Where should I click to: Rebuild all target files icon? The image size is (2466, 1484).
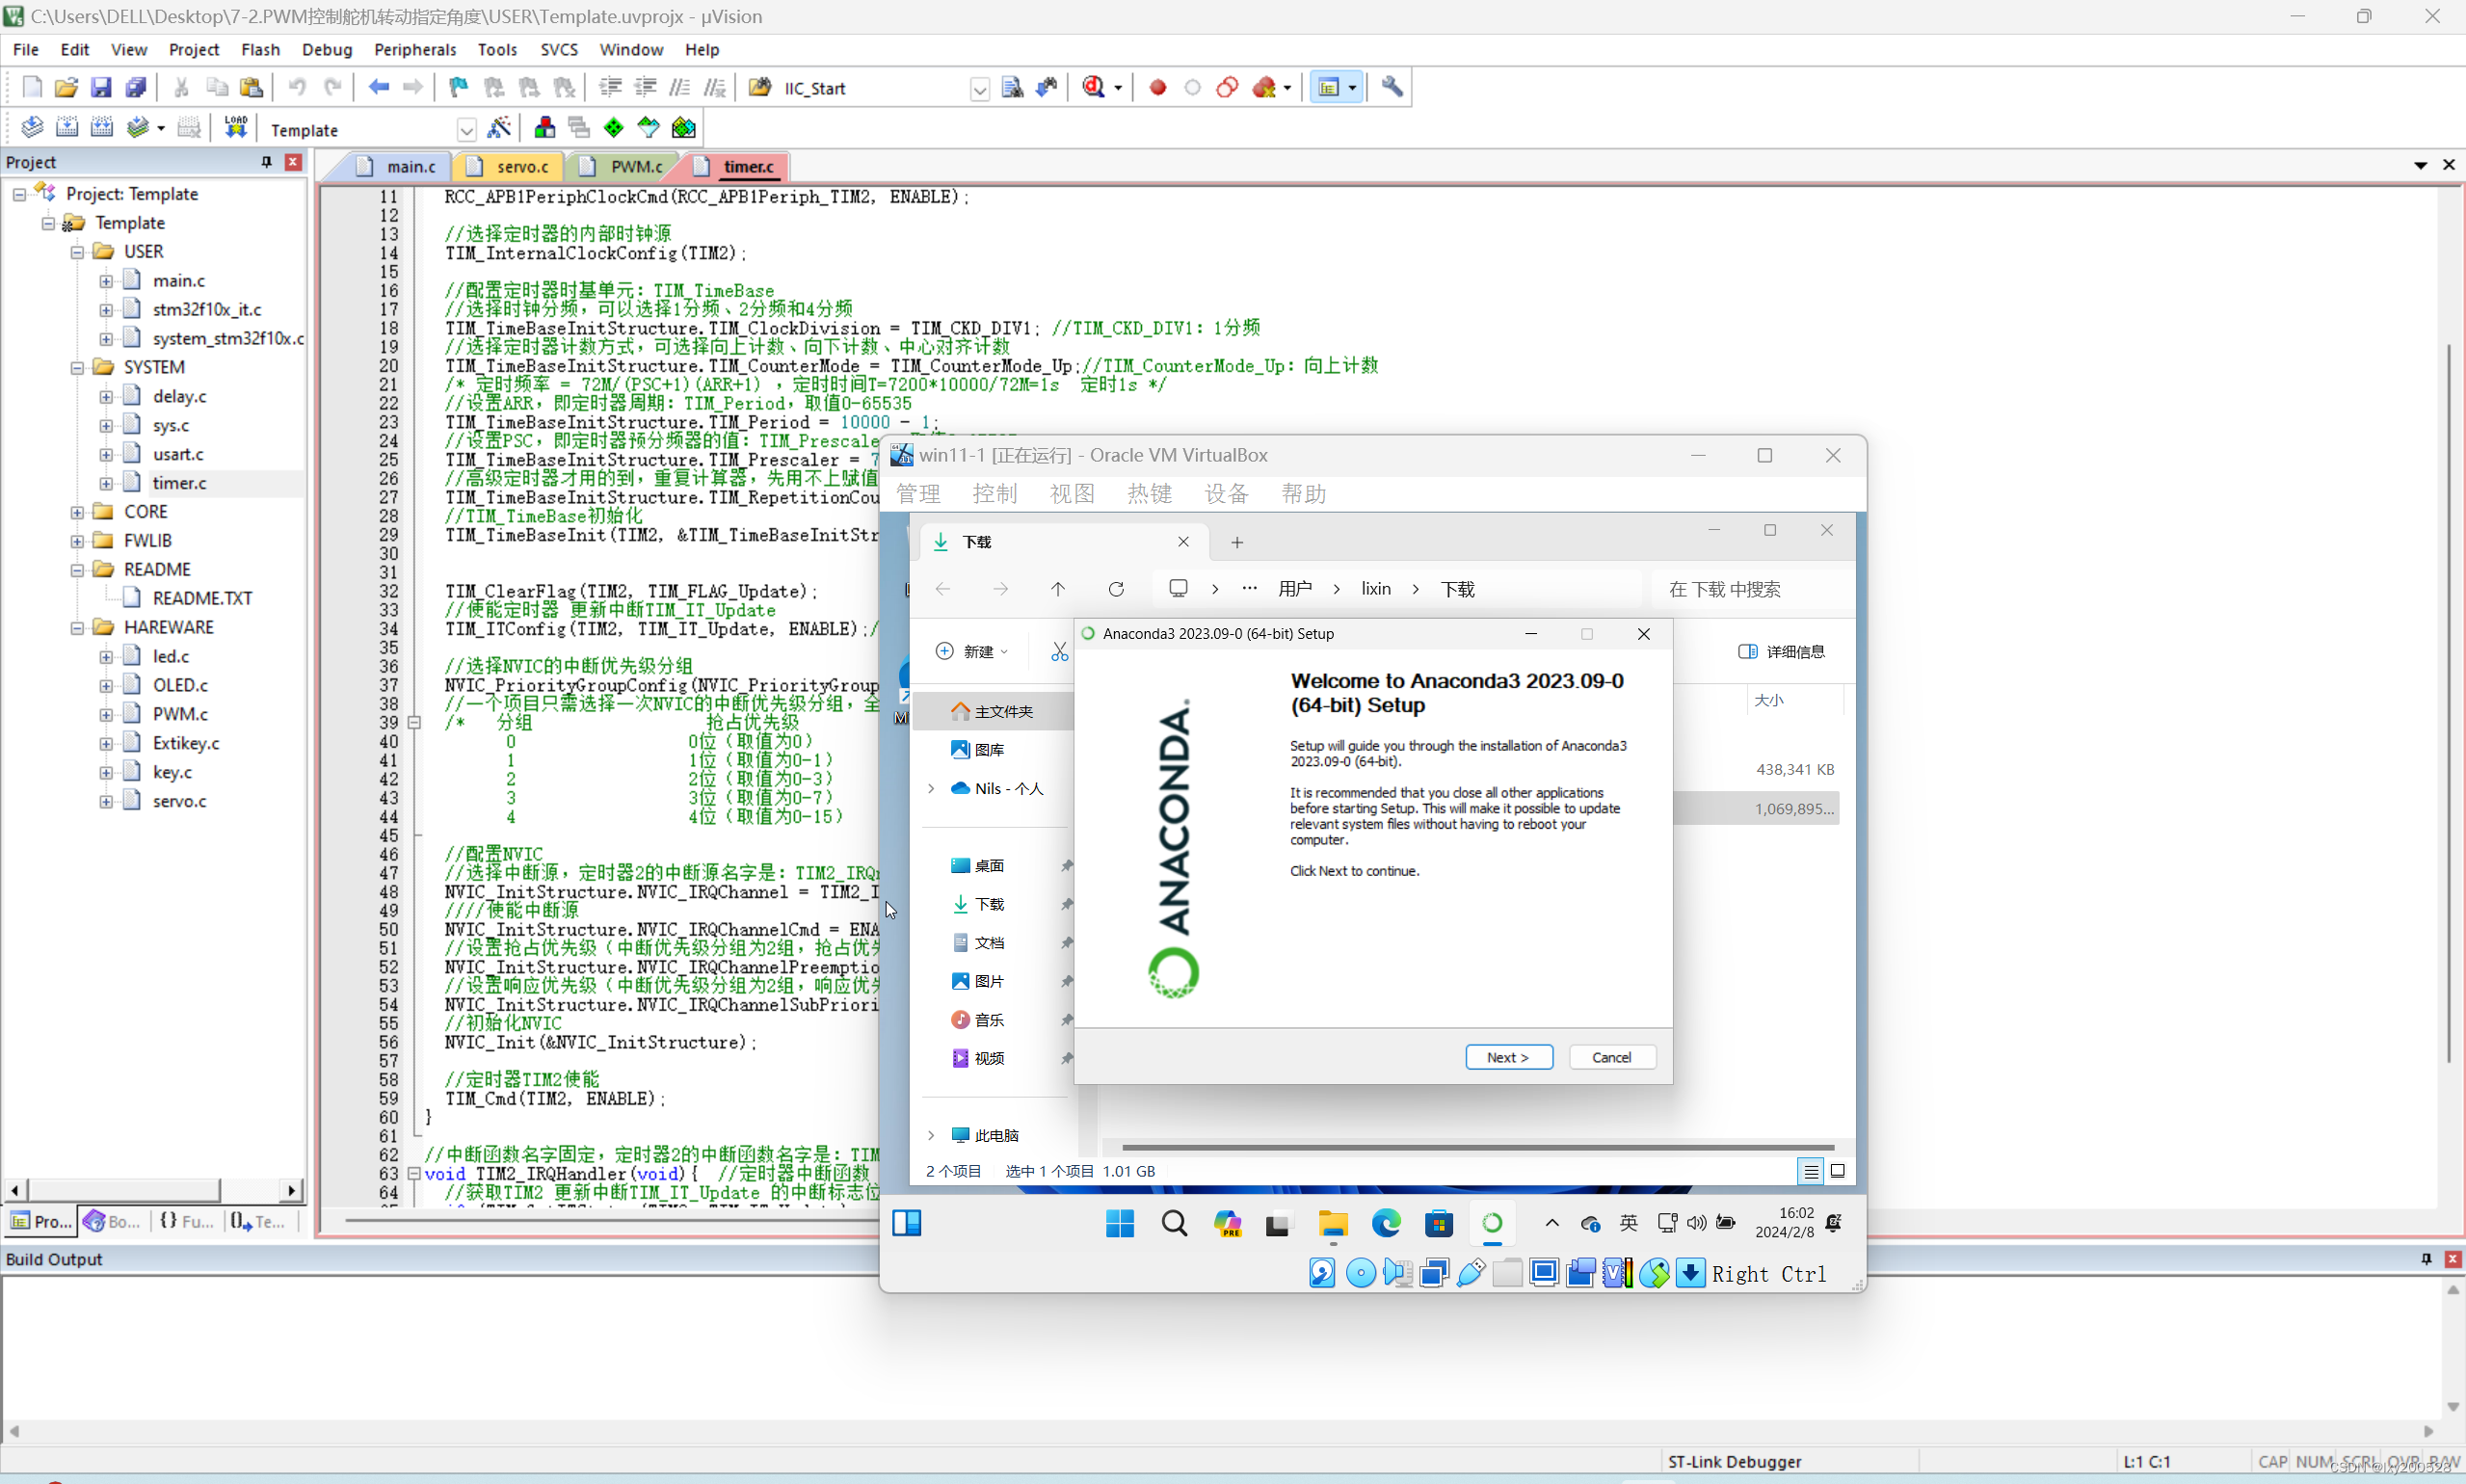(102, 128)
